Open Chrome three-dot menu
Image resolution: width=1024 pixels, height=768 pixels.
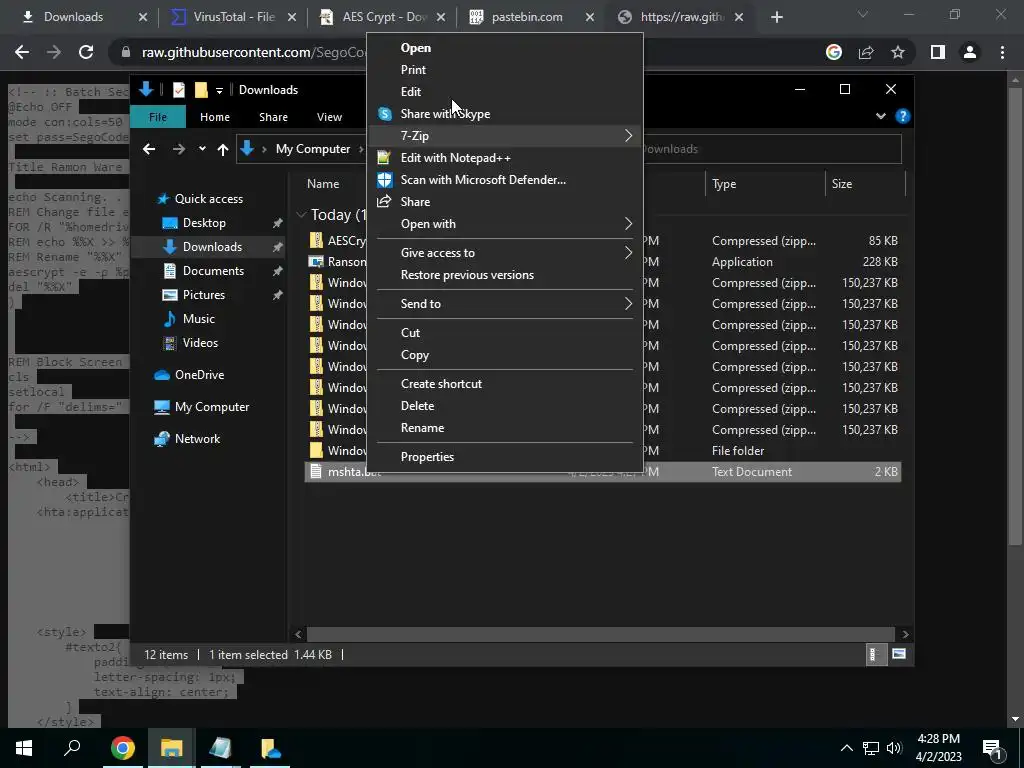pyautogui.click(x=1002, y=52)
